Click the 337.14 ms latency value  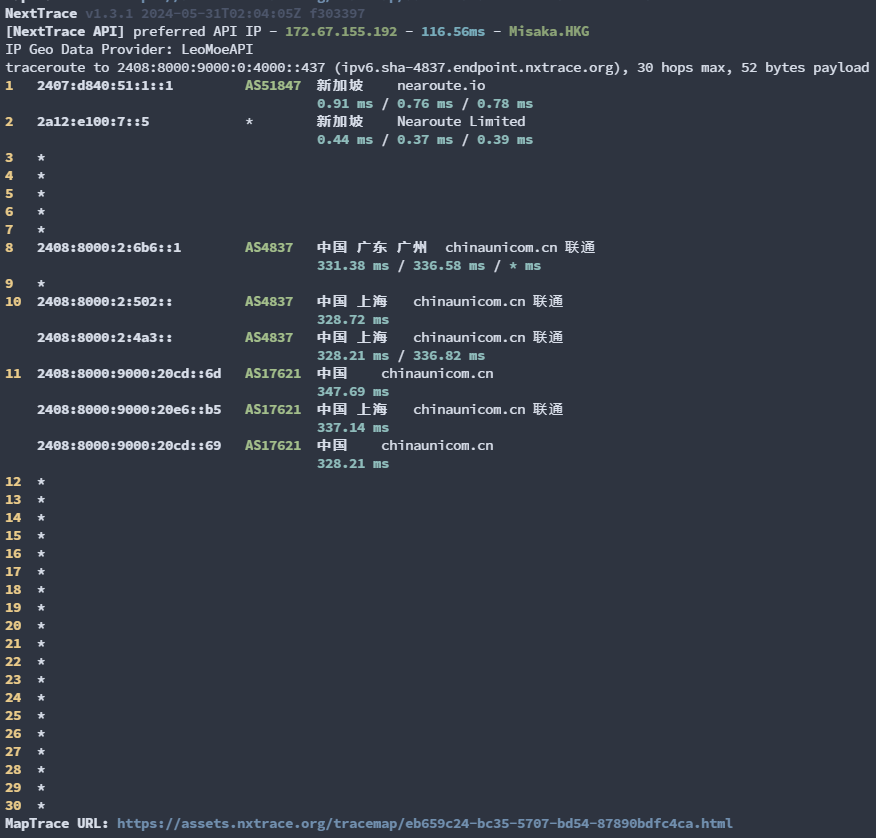click(353, 427)
